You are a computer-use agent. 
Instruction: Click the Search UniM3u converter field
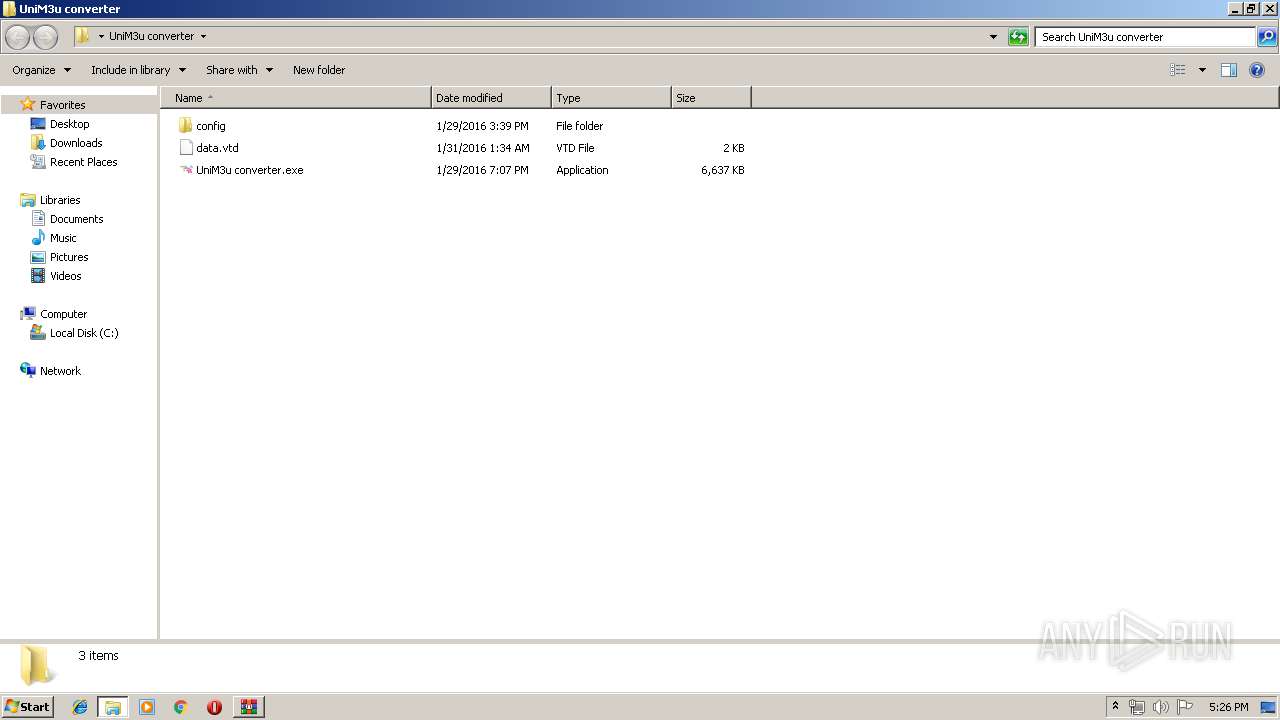[x=1145, y=37]
